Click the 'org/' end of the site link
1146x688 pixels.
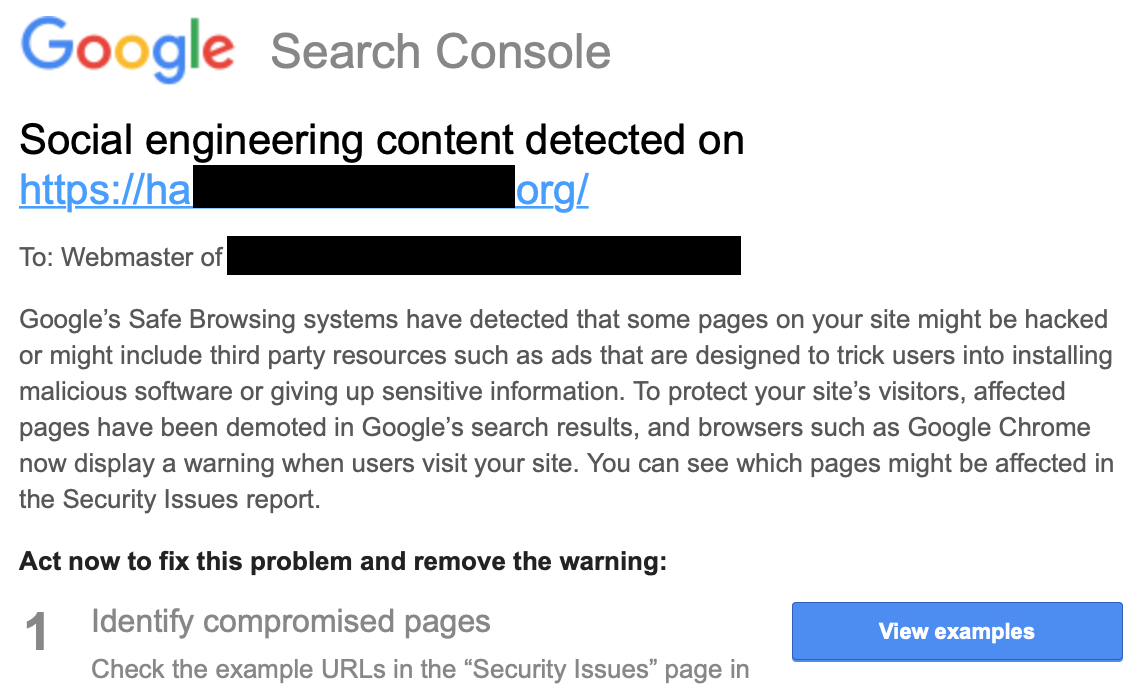click(552, 190)
